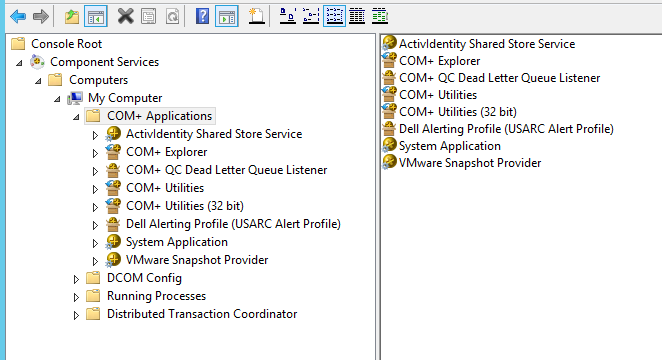Expand Distributed Transaction Coordinator folder
The height and width of the screenshot is (360, 662).
pos(76,315)
